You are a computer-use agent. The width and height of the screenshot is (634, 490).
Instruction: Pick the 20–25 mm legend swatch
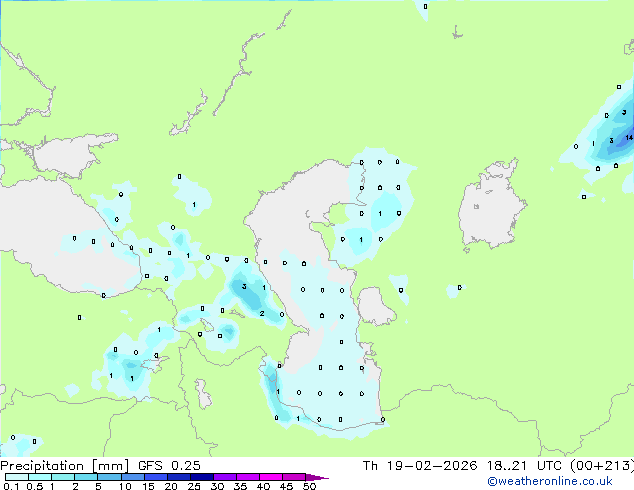point(178,477)
